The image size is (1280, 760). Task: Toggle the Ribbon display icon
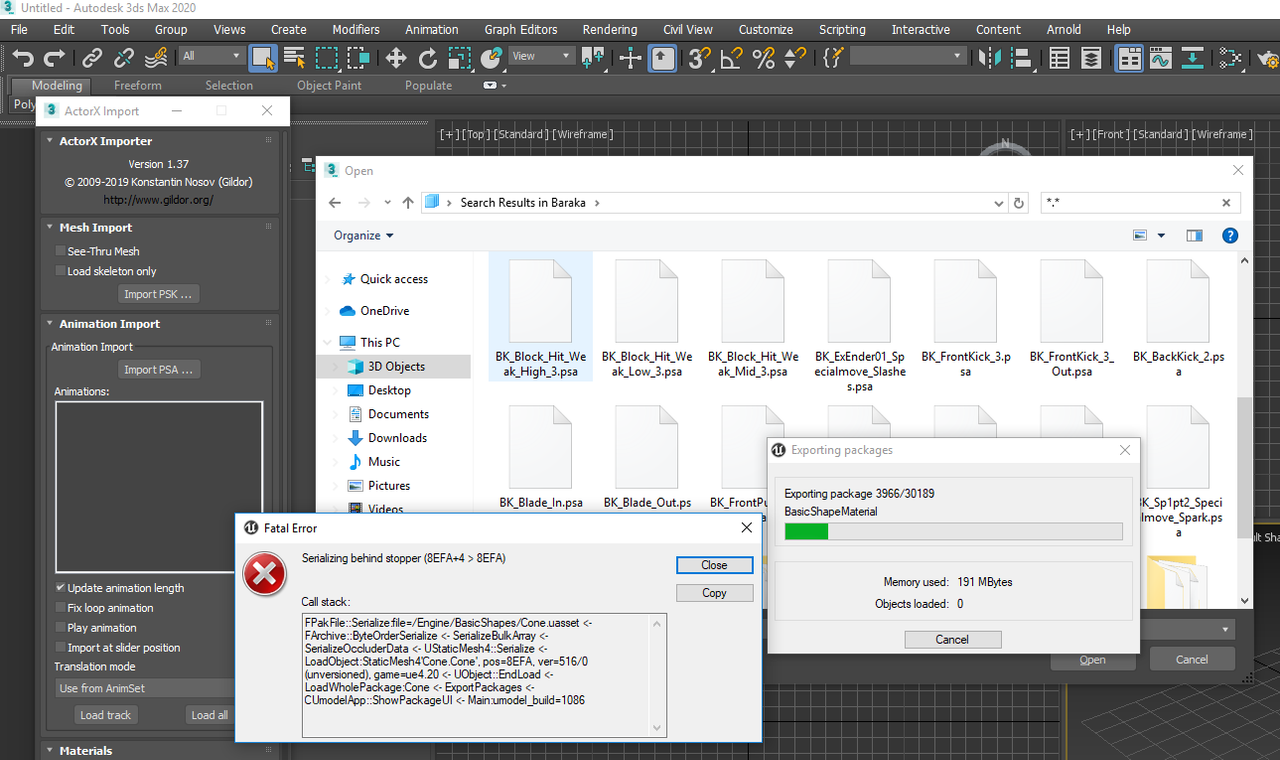tap(1129, 58)
